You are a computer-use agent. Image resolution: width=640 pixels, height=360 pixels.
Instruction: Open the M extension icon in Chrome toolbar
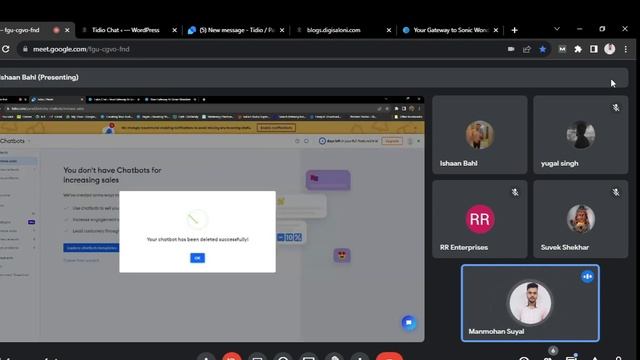[x=562, y=49]
